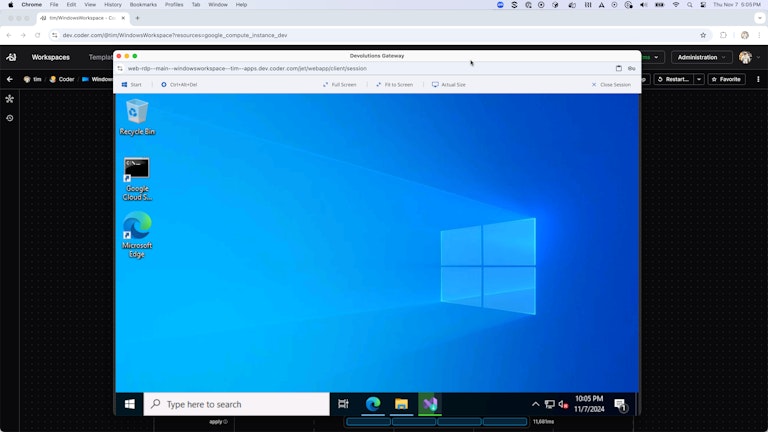
Task: Open the workspace resources sidebar icon
Action: pyautogui.click(x=9, y=99)
